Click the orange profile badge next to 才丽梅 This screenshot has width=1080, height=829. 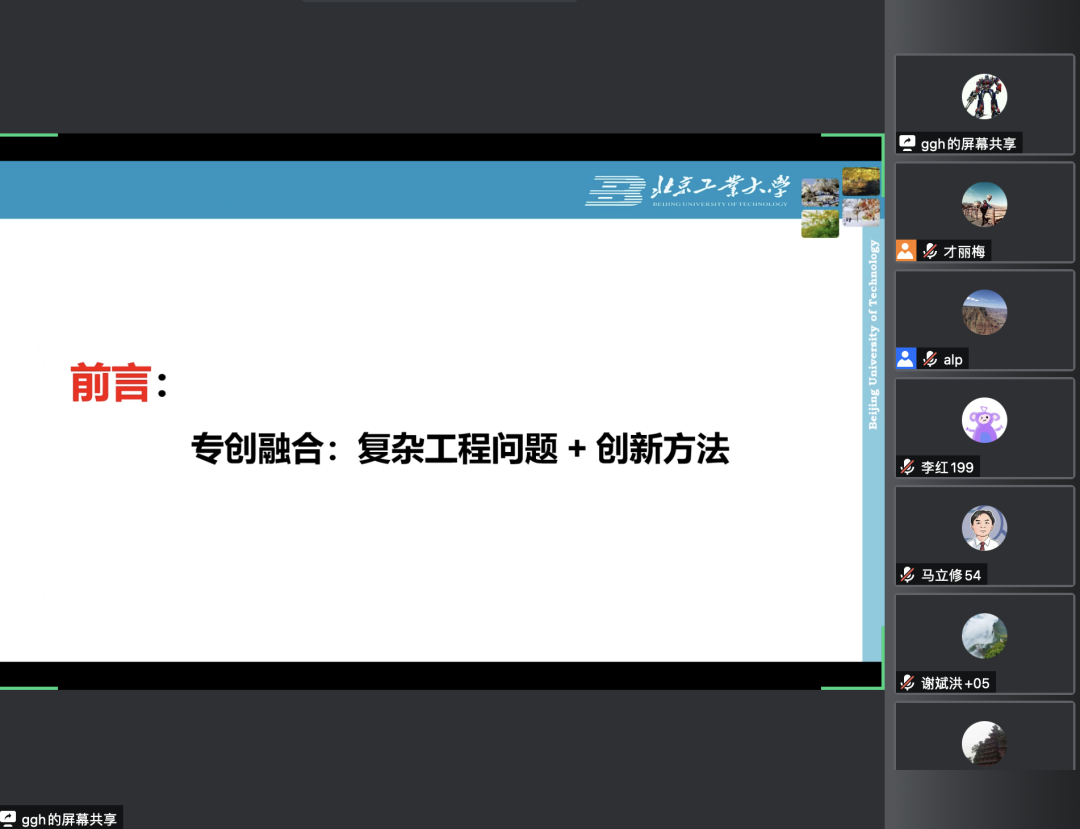[x=906, y=251]
